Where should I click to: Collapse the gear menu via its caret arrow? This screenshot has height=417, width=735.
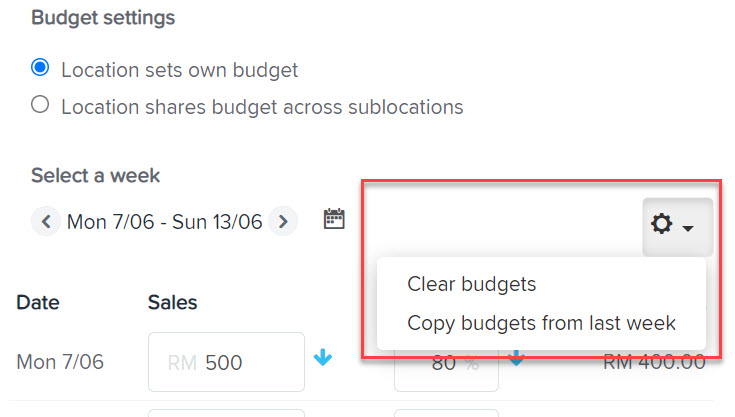[688, 228]
